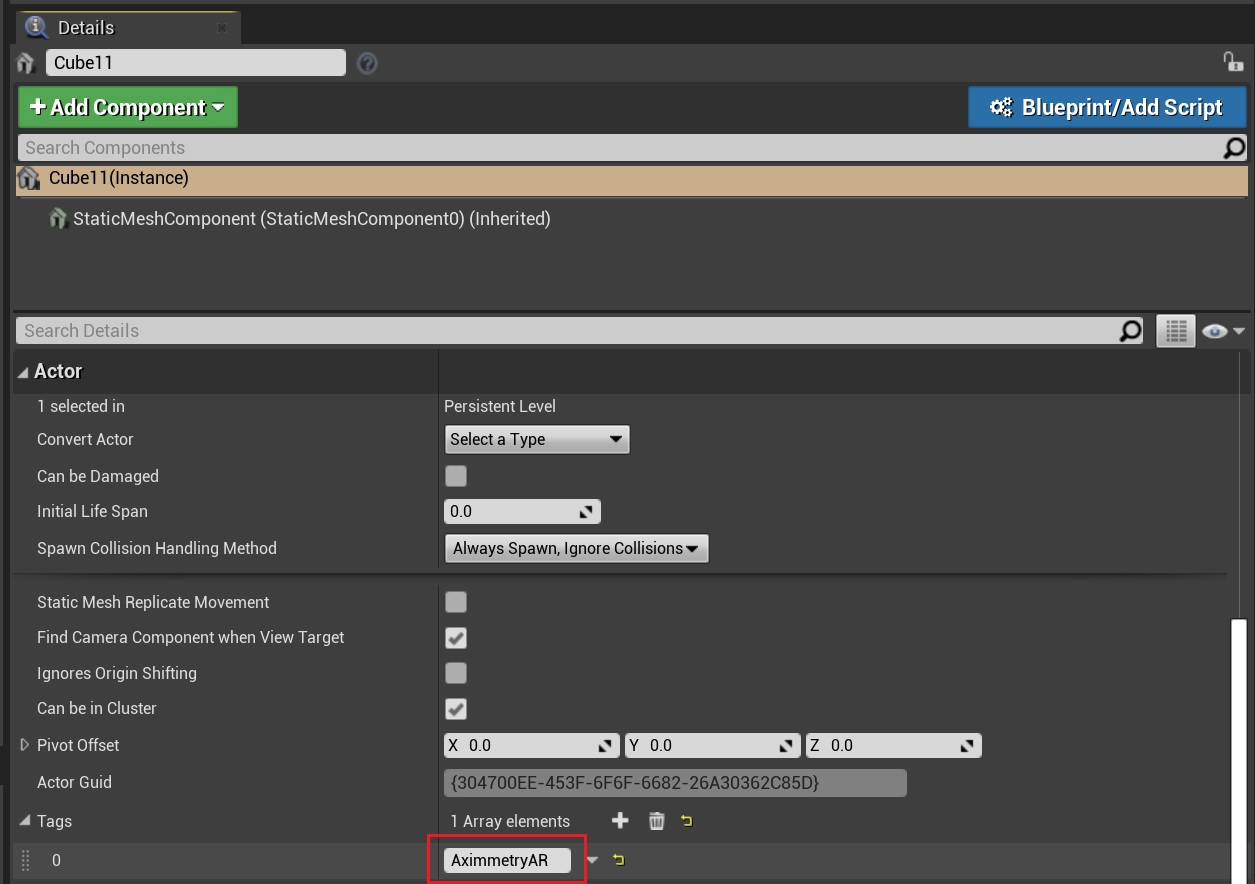Toggle Static Mesh Replicate Movement checkbox

(456, 602)
